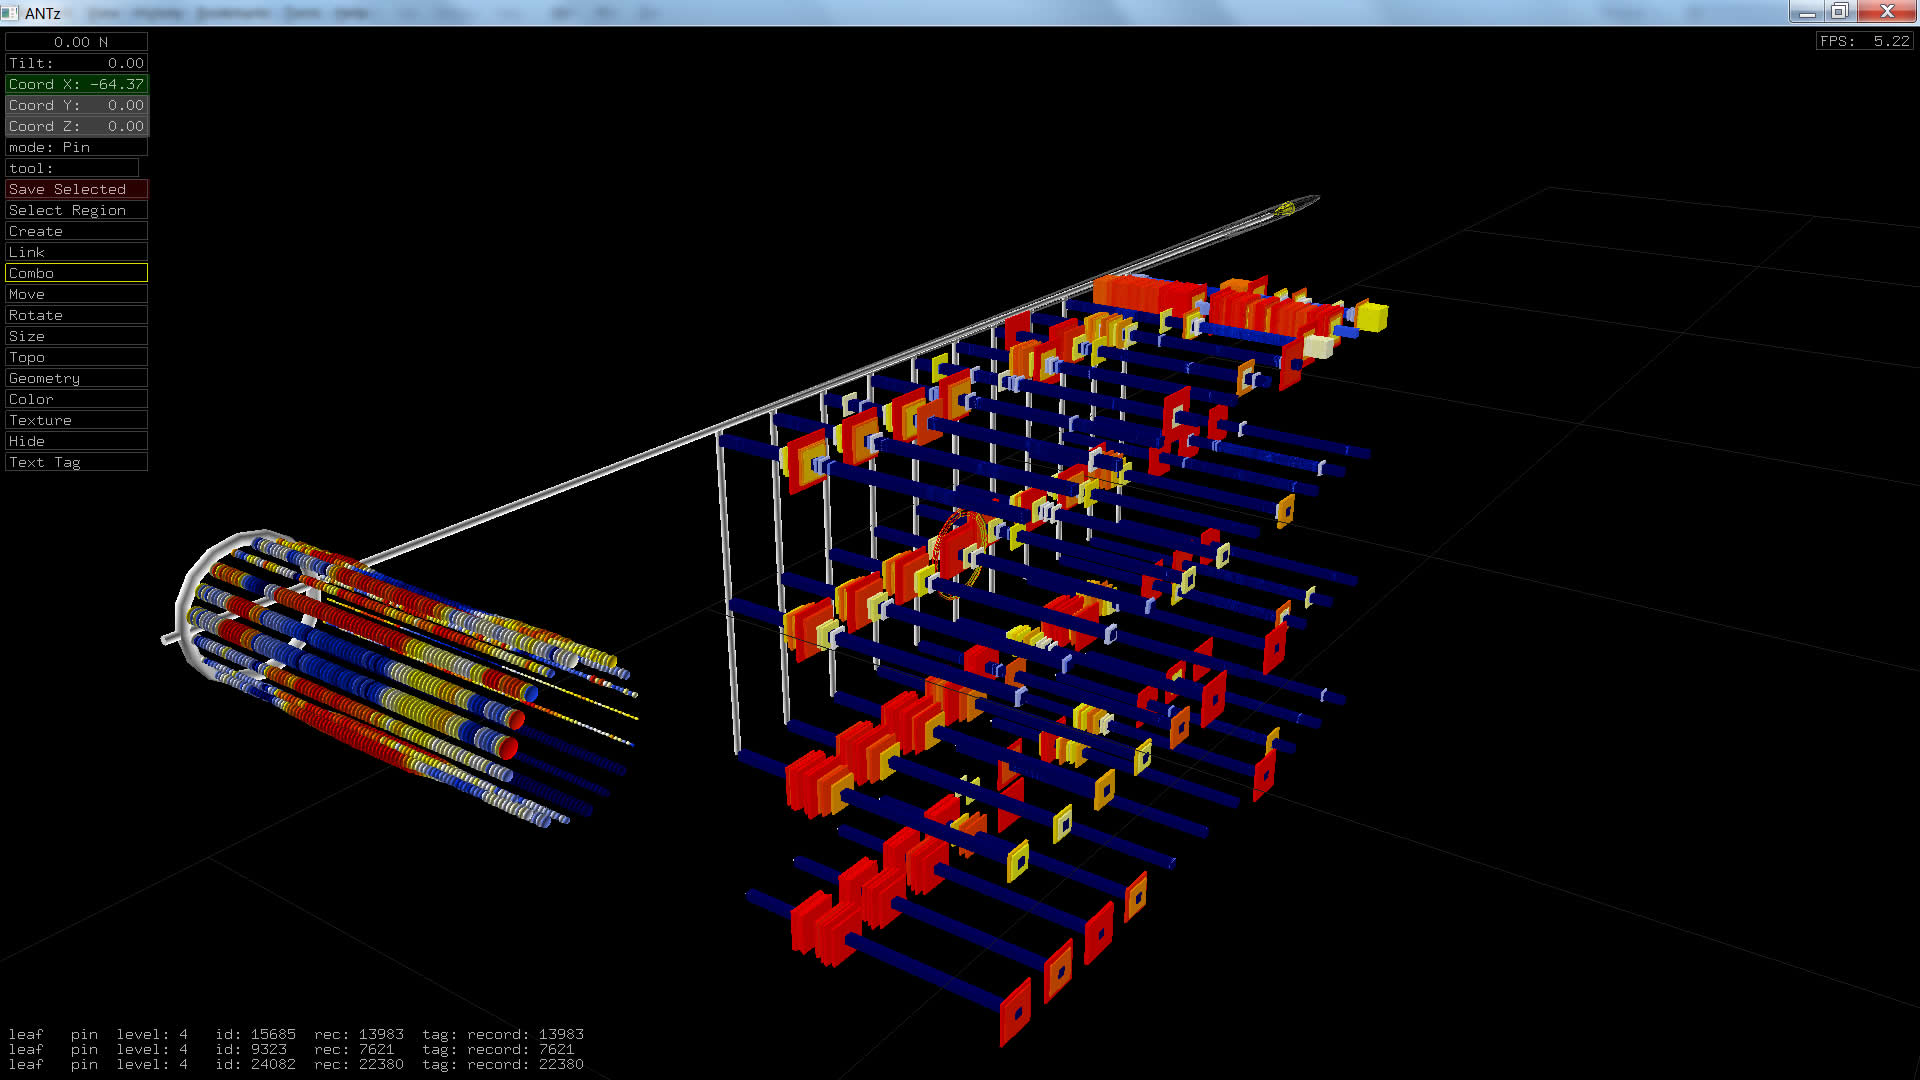
Task: Choose the Size tool
Action: [x=76, y=336]
